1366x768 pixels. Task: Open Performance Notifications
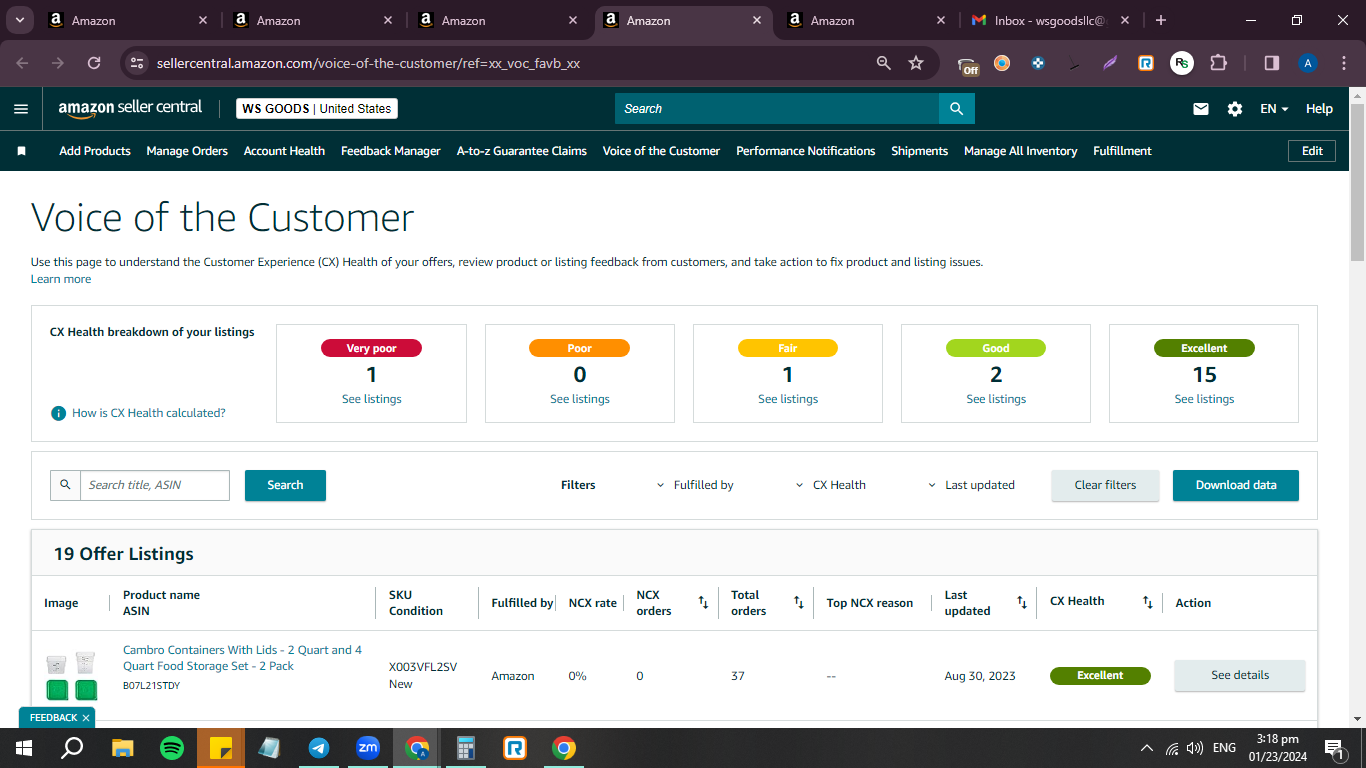(x=806, y=151)
